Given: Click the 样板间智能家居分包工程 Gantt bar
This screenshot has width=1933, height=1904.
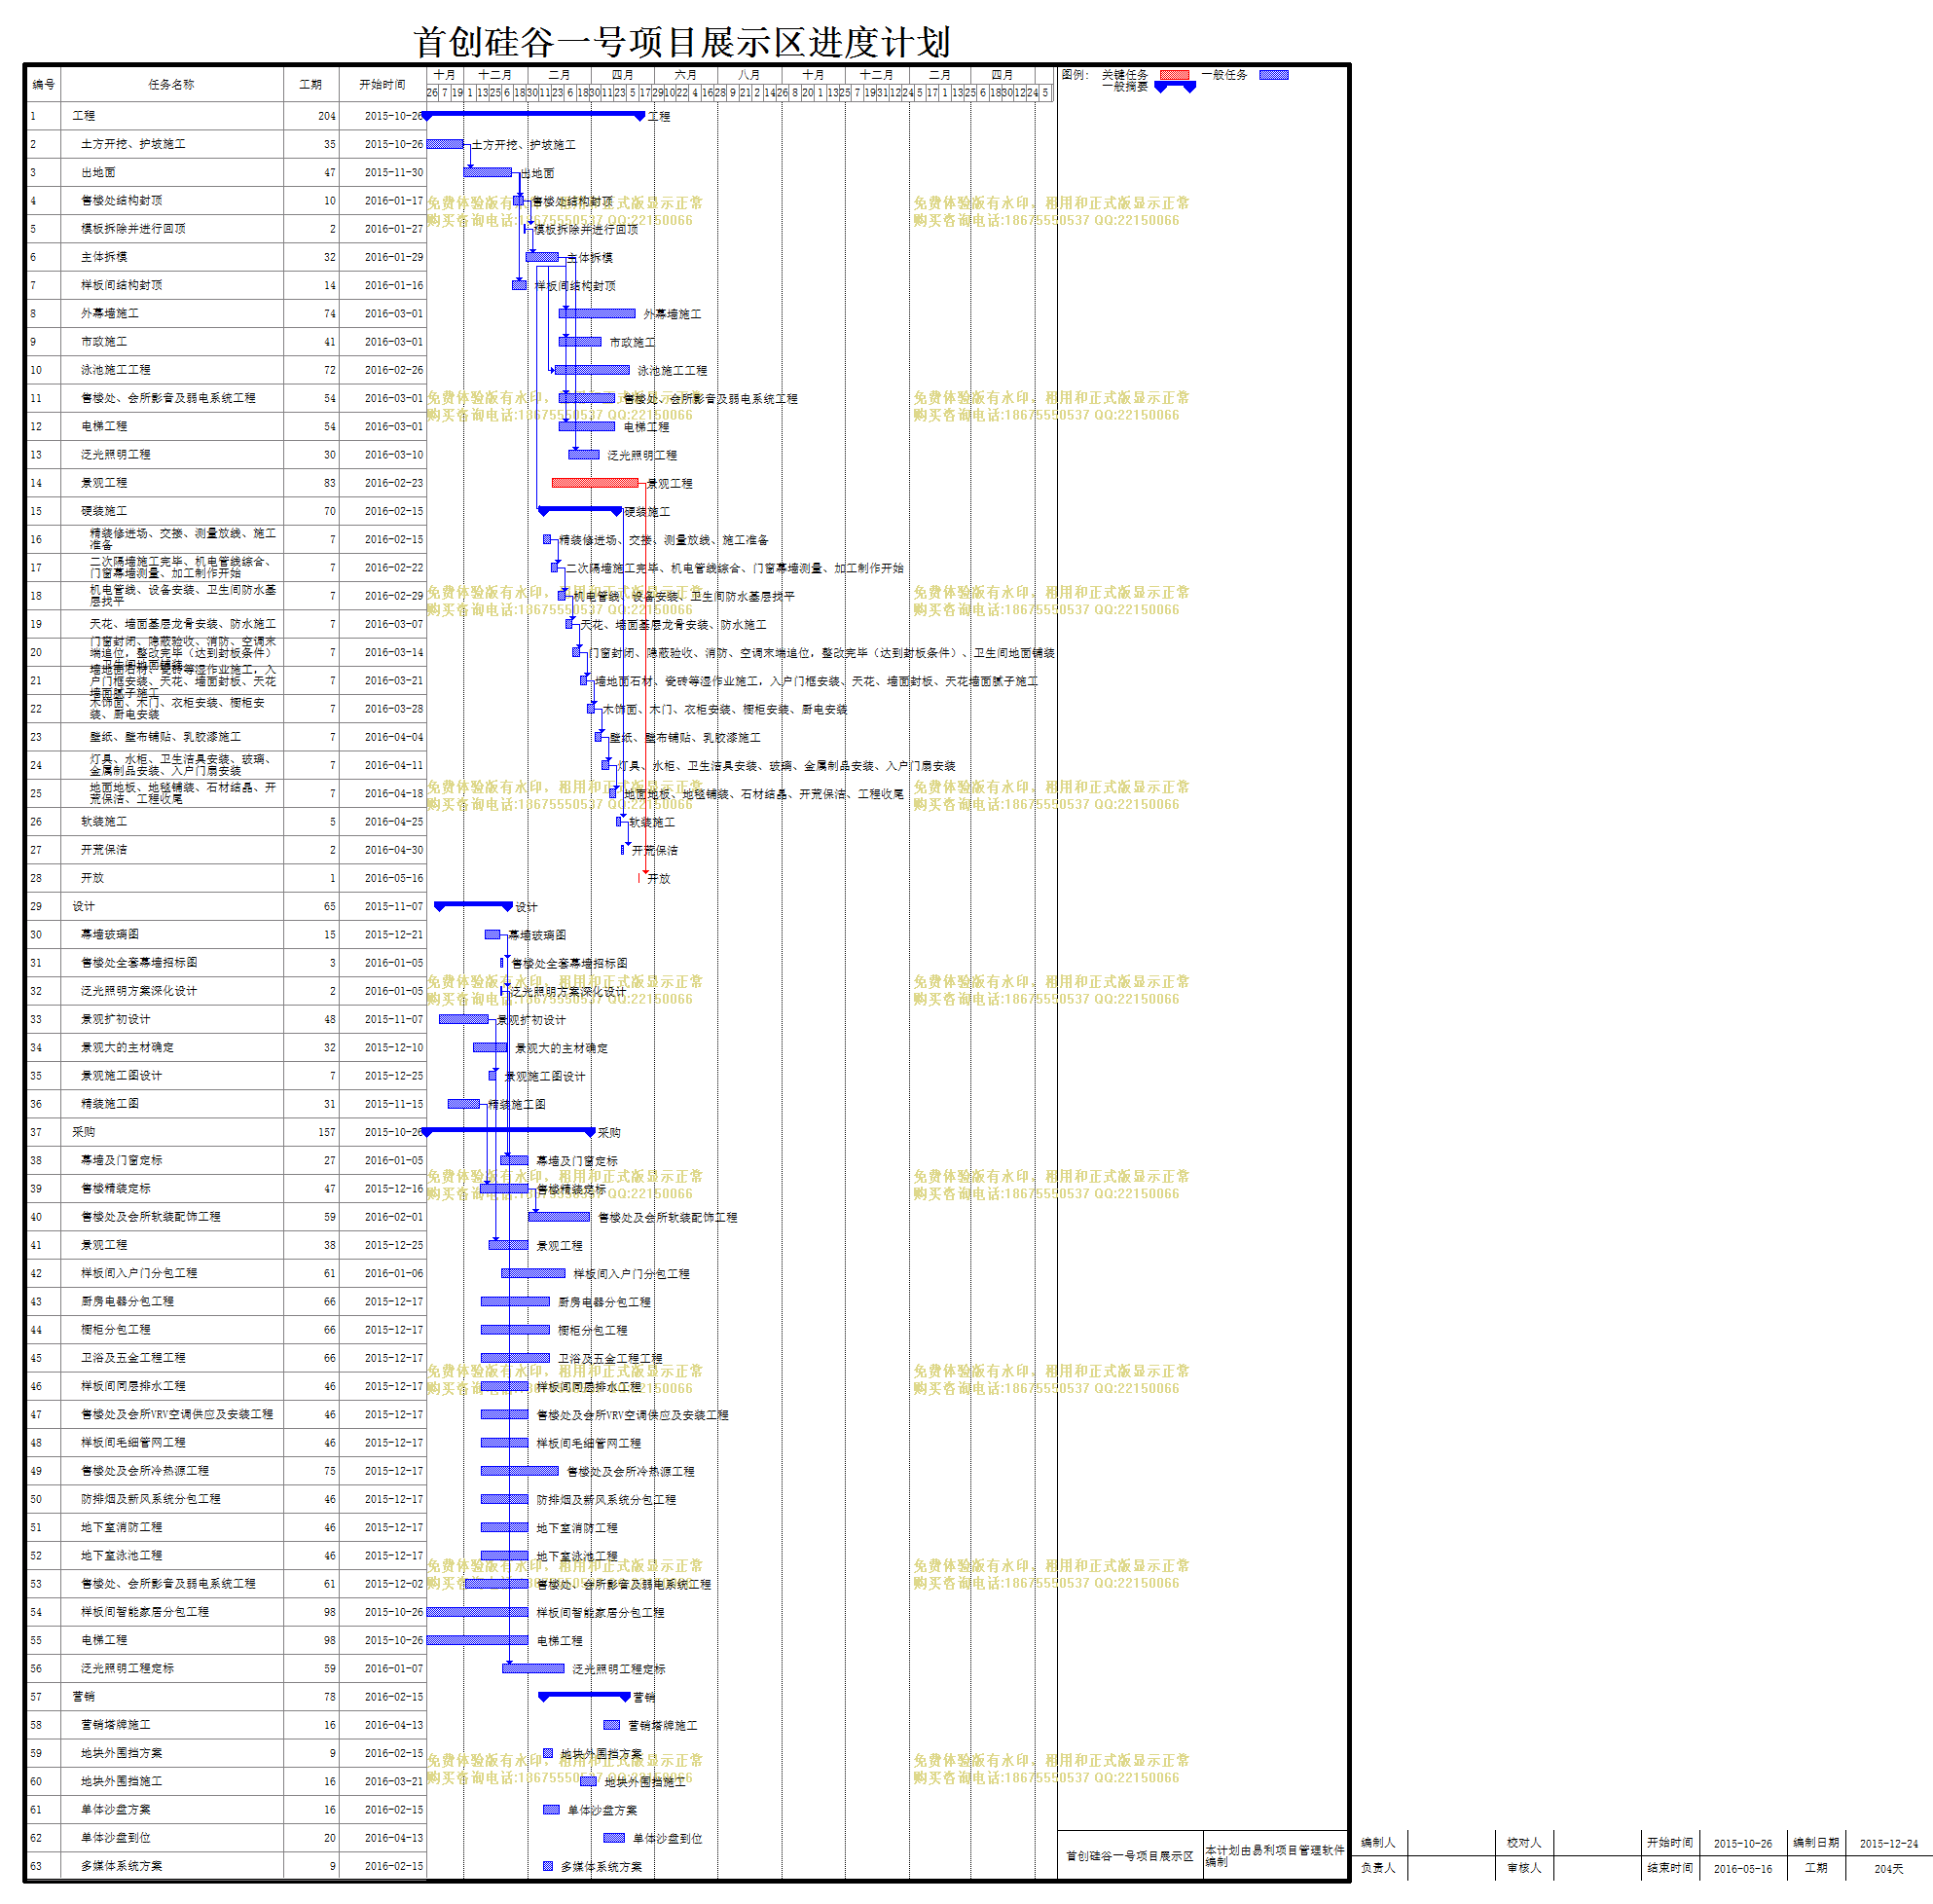Looking at the screenshot, I should coord(478,1612).
